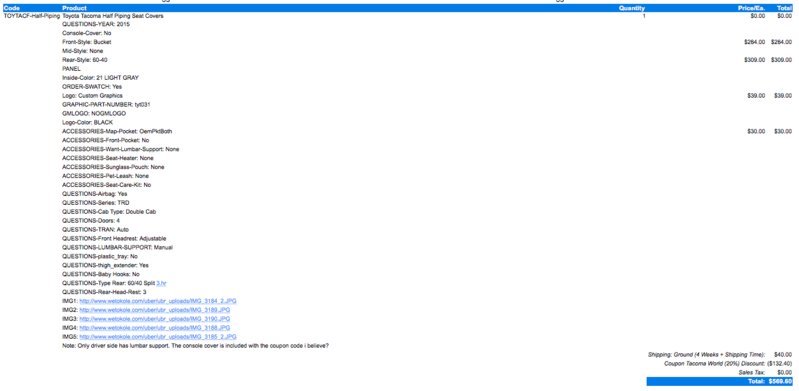Open the IMG3 link IMG_3190.JPG
This screenshot has width=799, height=391.
pos(155,319)
